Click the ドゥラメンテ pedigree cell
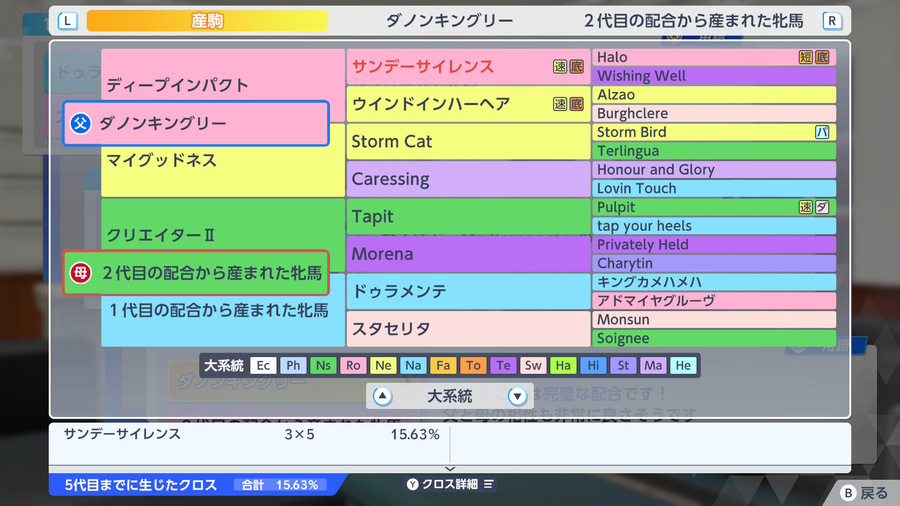Image resolution: width=900 pixels, height=506 pixels. [x=468, y=291]
